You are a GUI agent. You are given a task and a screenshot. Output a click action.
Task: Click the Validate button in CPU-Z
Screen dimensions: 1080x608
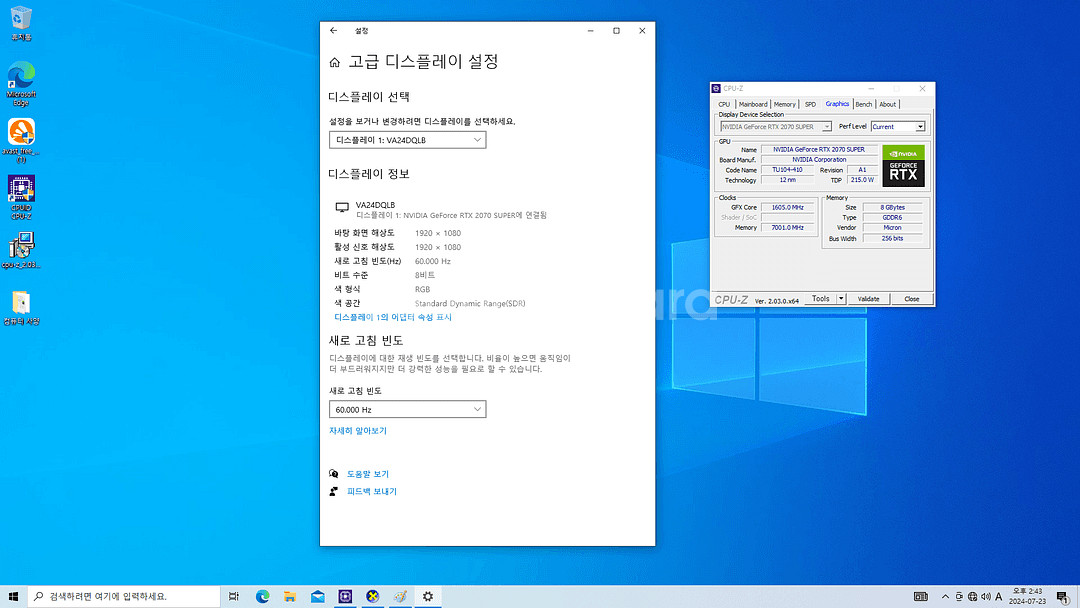868,299
